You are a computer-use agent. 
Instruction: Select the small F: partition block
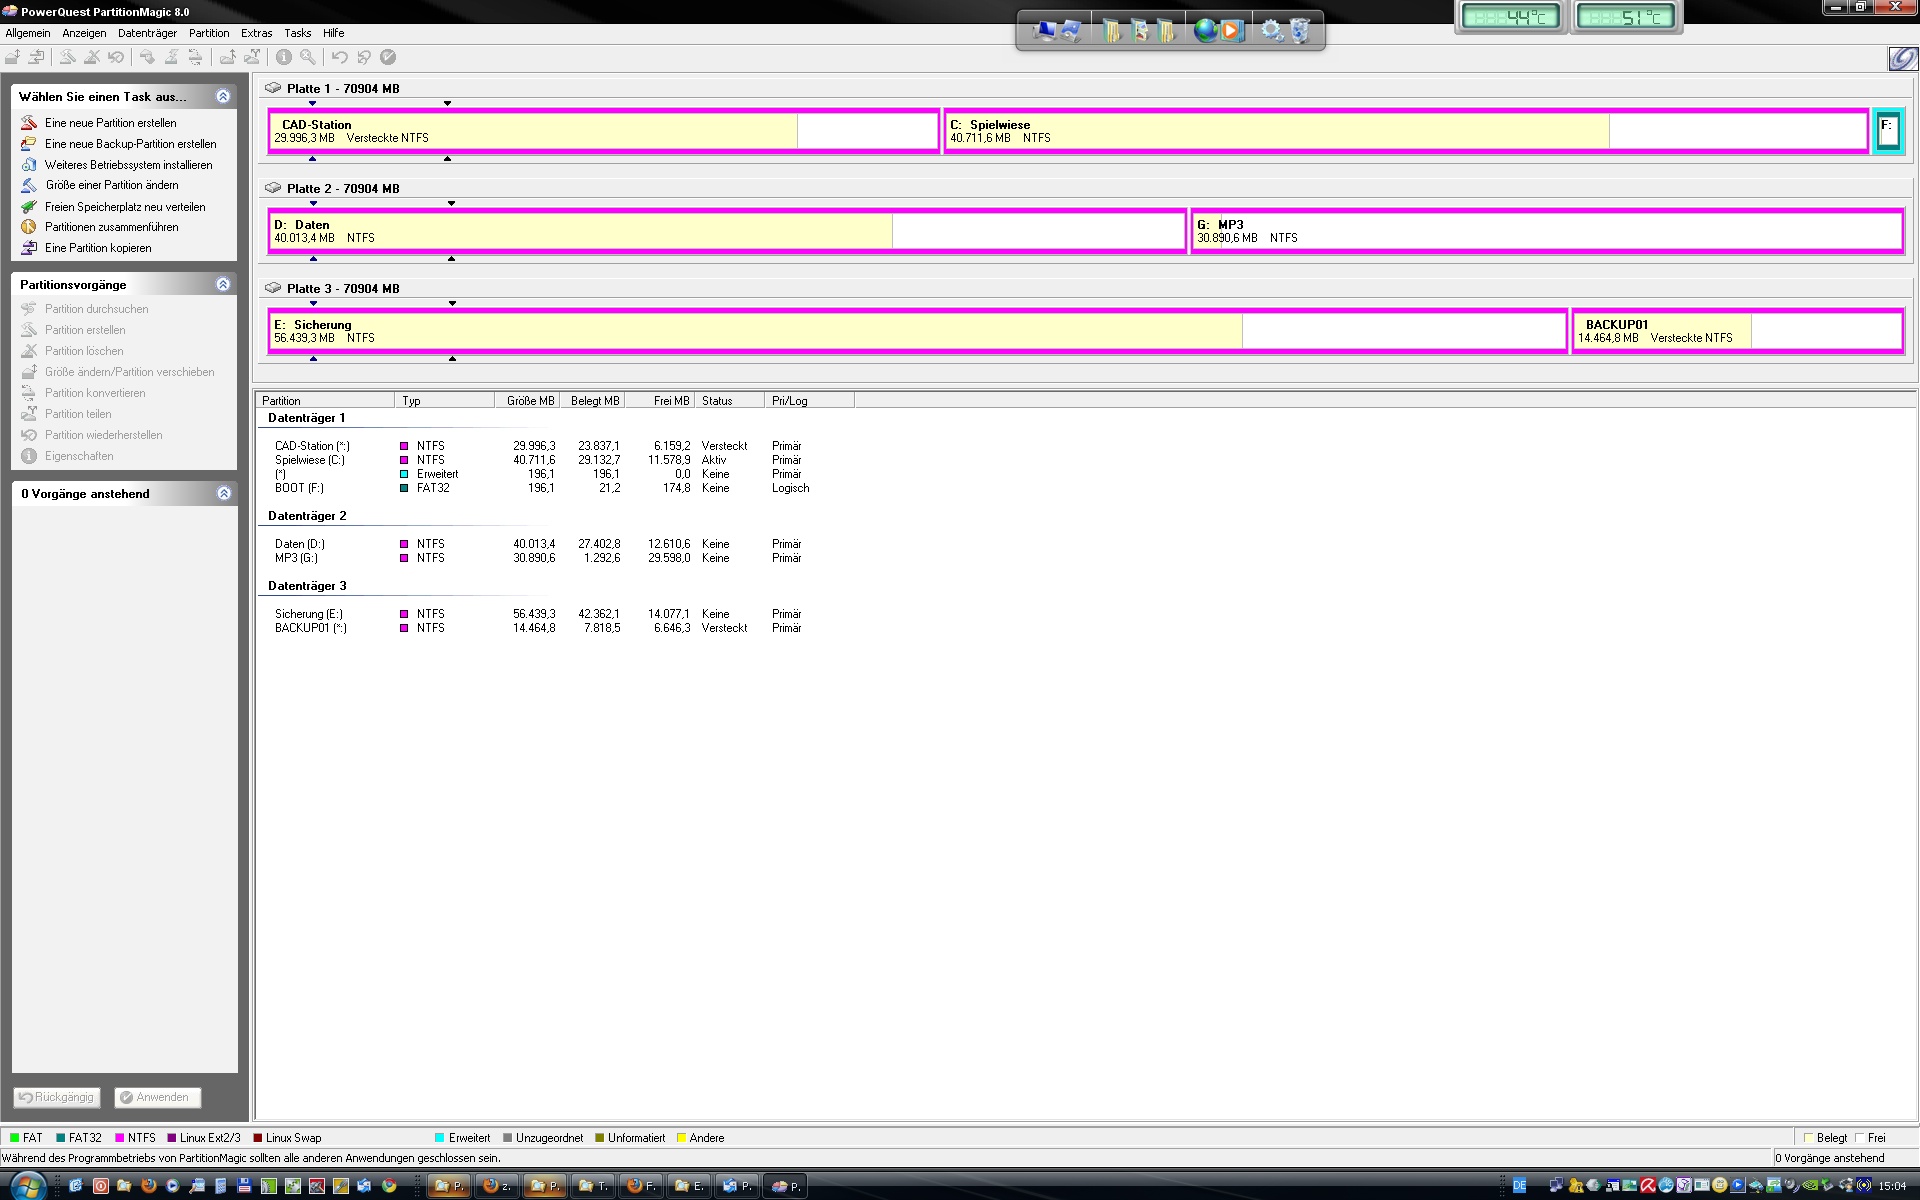pos(1887,131)
